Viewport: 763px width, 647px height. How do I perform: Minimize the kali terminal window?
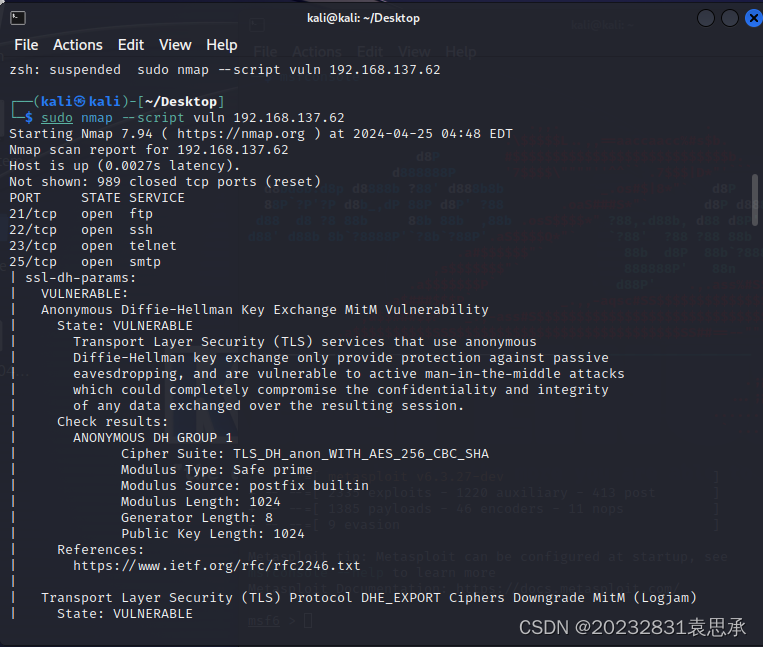point(706,18)
